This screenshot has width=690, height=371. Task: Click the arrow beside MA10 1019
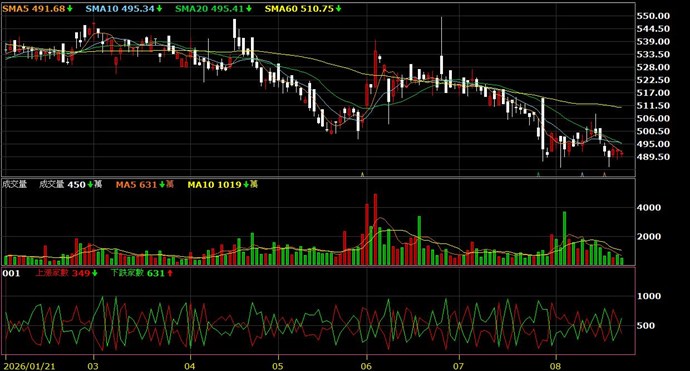click(246, 184)
